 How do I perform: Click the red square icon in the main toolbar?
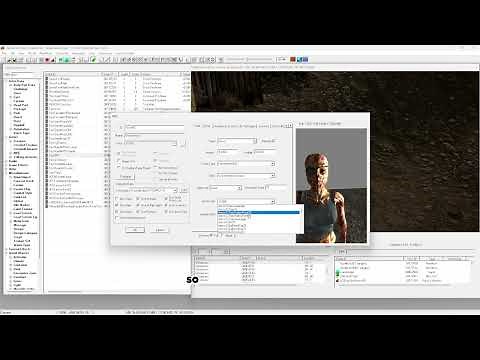(293, 59)
